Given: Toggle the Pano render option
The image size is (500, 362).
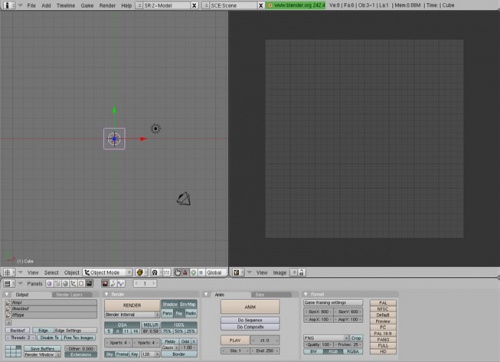Looking at the screenshot, I should tap(167, 313).
